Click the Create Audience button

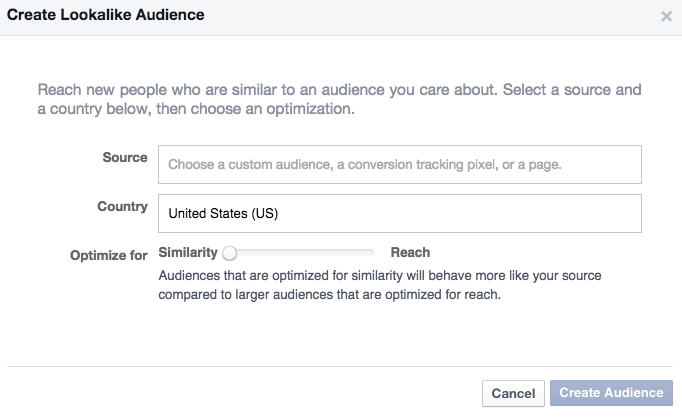[x=611, y=393]
